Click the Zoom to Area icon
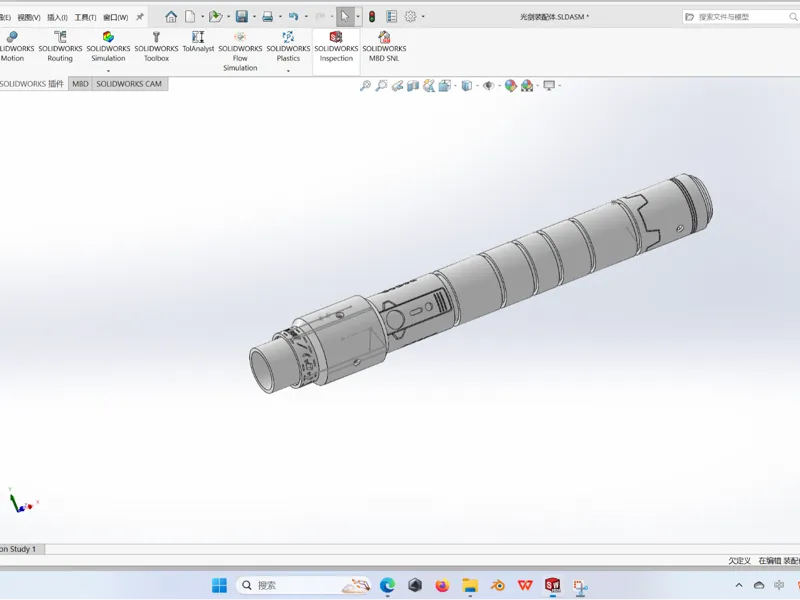 pos(381,86)
